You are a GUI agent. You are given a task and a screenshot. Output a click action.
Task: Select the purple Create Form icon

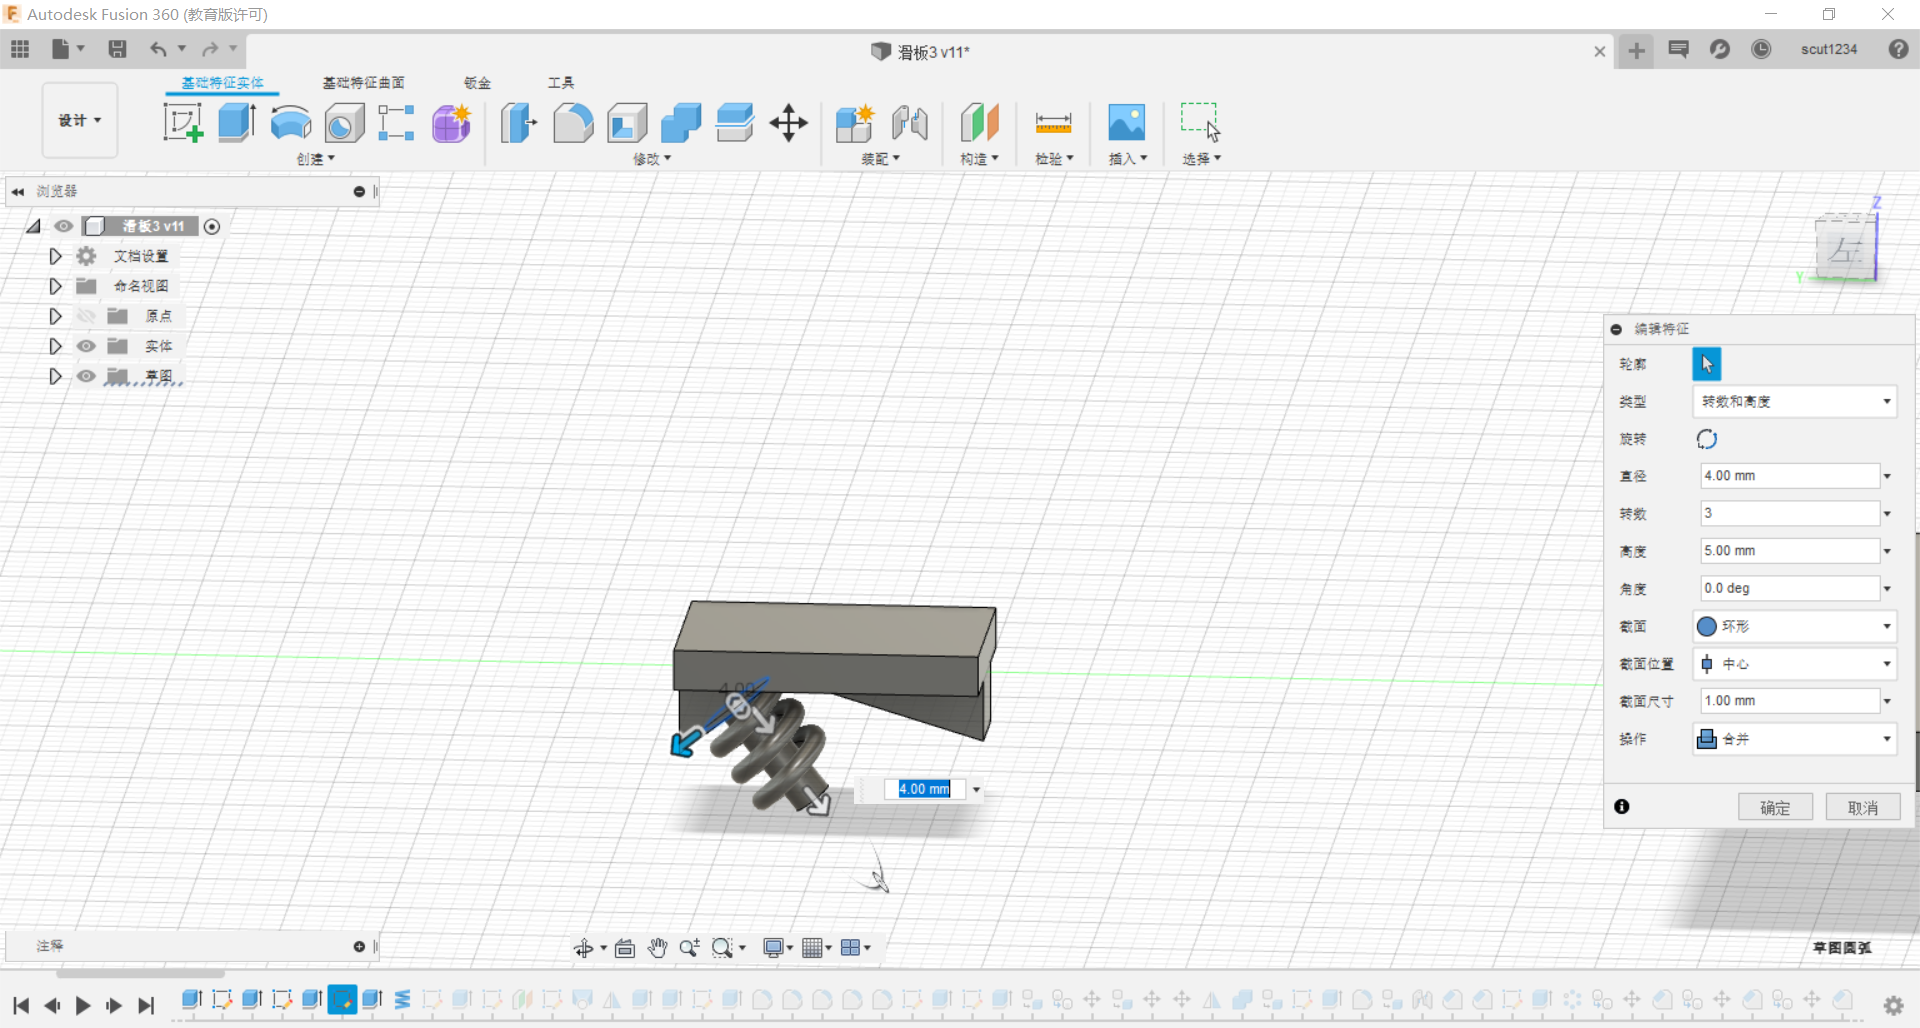click(451, 123)
